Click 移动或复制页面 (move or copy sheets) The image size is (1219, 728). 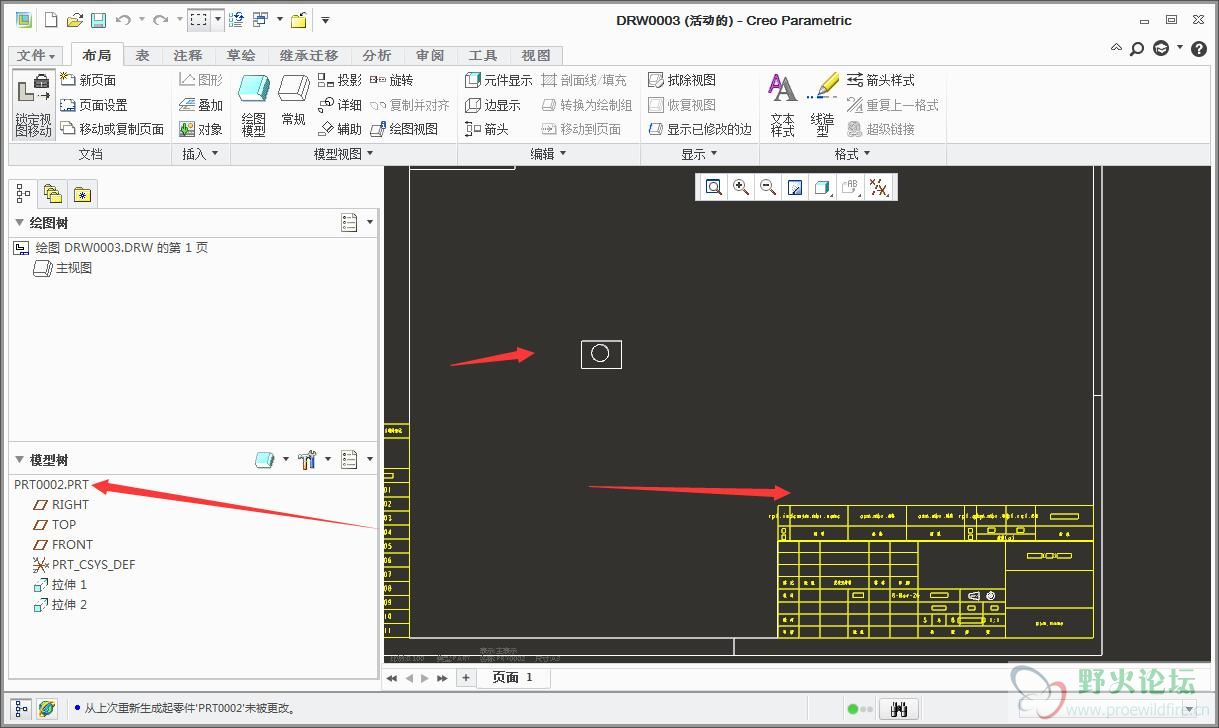tap(112, 129)
